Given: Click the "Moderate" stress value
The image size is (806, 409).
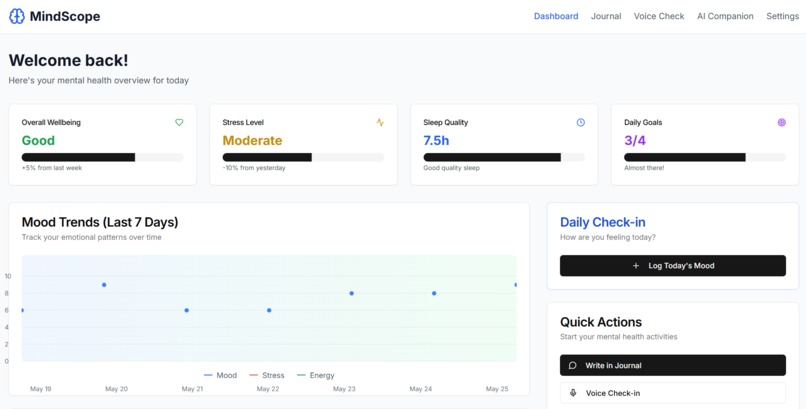Looking at the screenshot, I should (x=252, y=140).
